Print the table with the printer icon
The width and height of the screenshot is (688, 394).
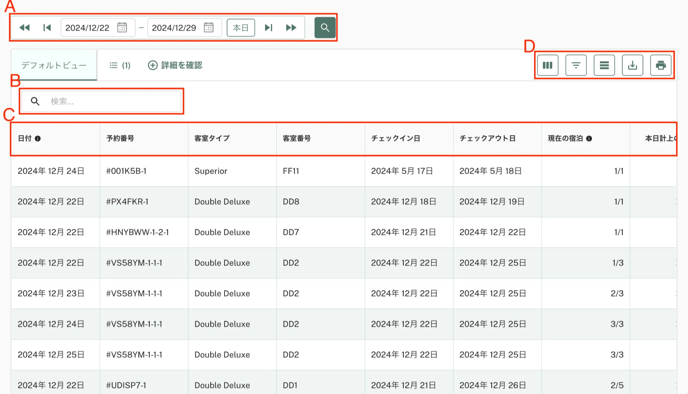661,65
